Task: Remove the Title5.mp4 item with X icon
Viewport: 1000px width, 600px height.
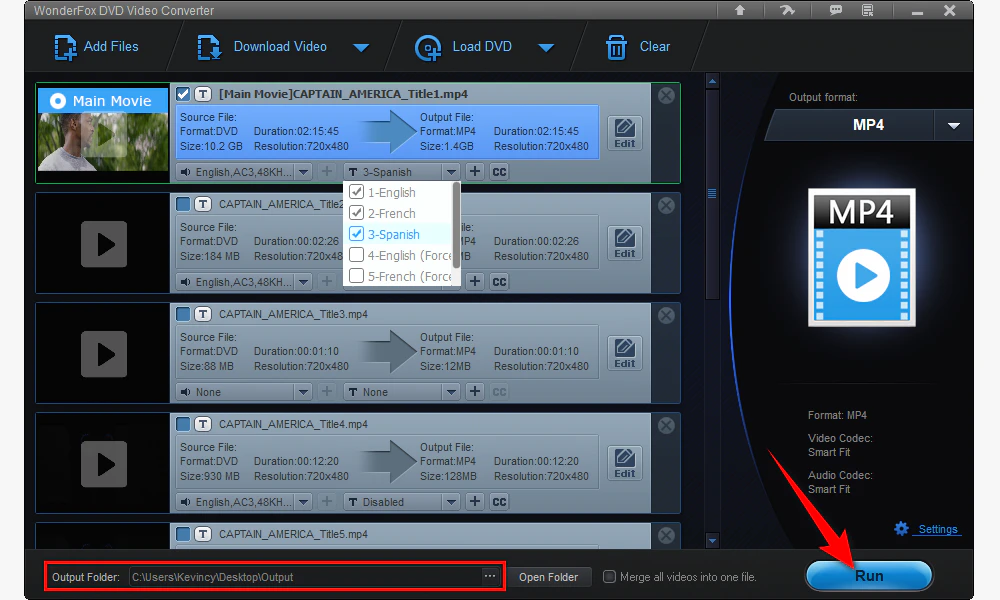Action: point(666,536)
